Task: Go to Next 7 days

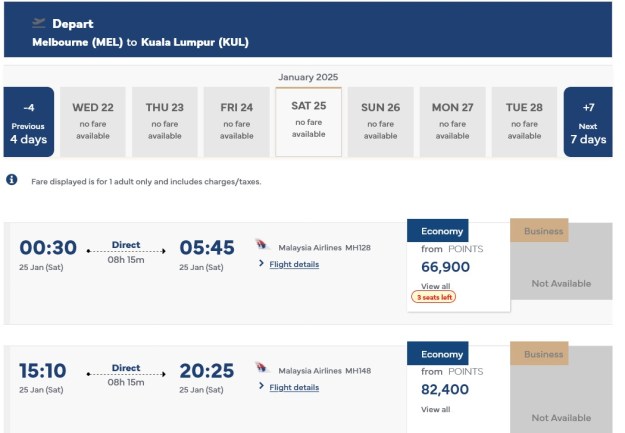Action: pyautogui.click(x=588, y=122)
